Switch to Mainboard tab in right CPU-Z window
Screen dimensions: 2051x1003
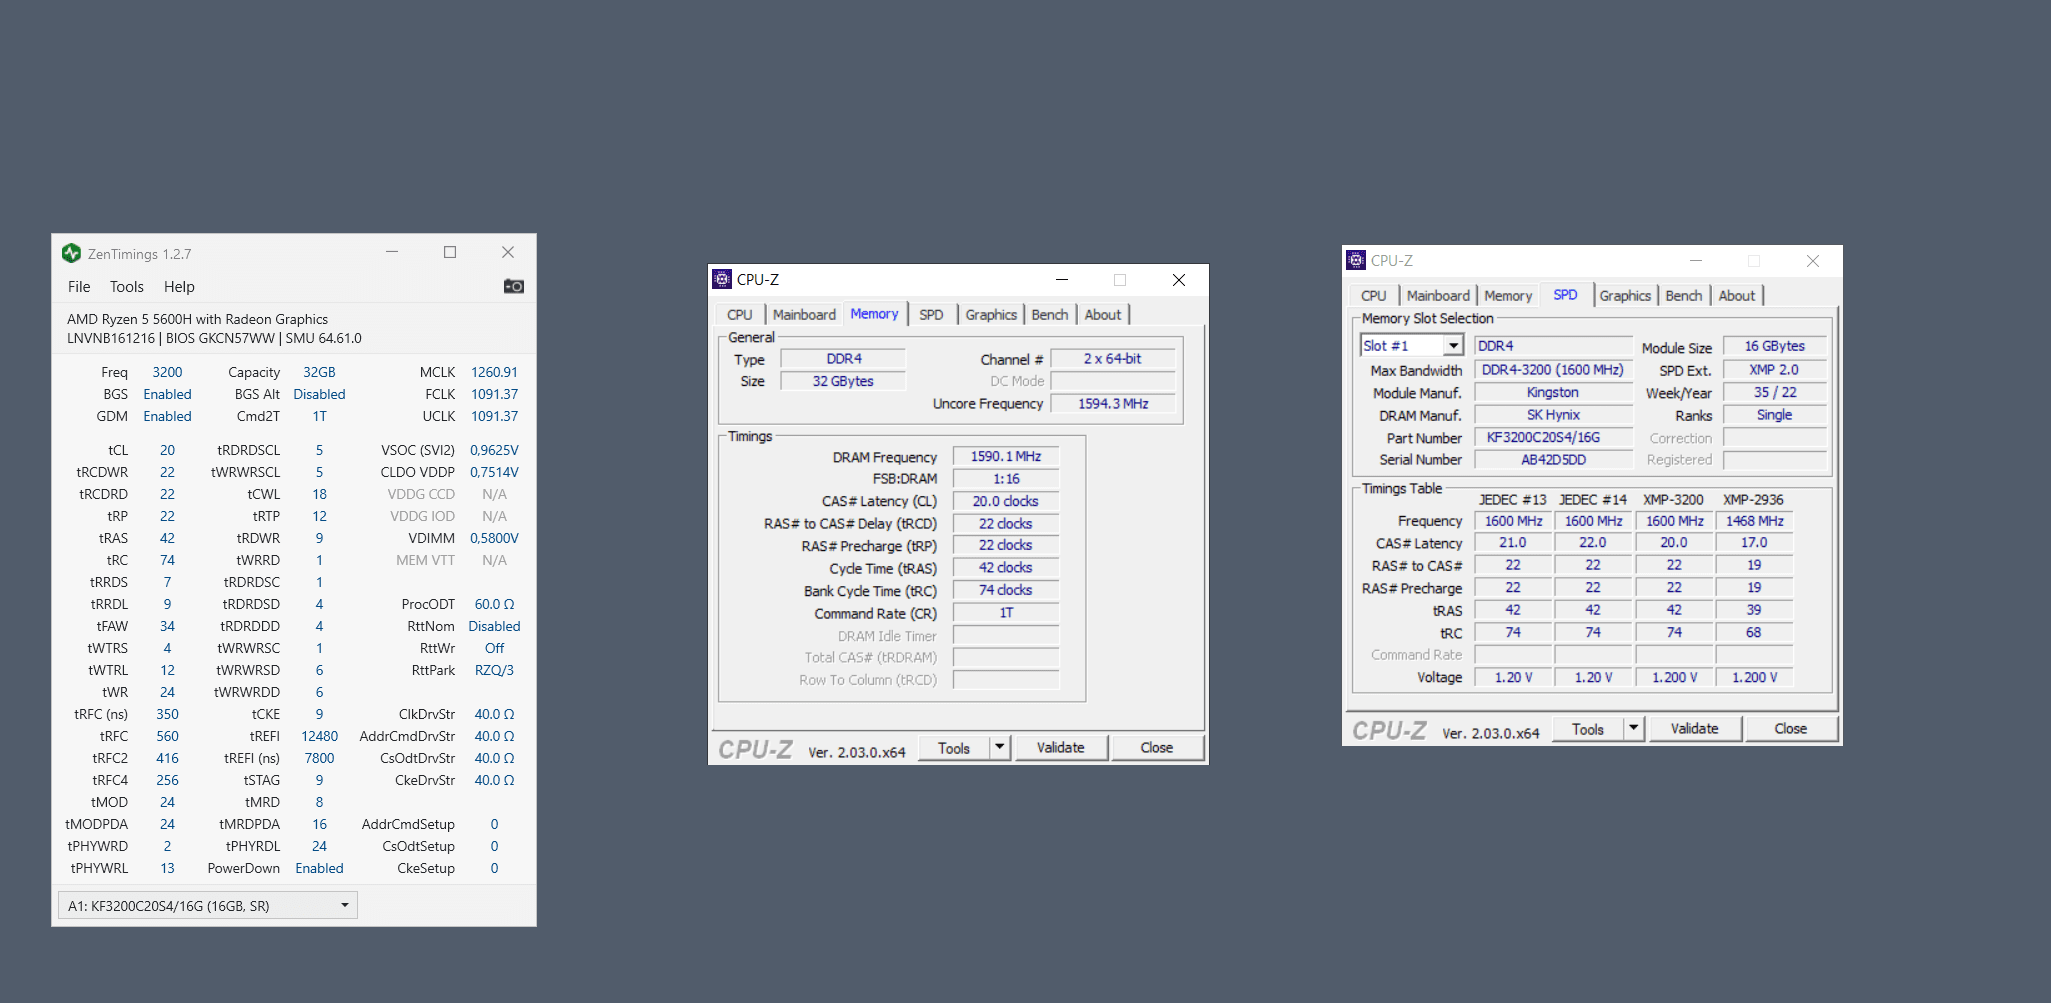point(1438,295)
